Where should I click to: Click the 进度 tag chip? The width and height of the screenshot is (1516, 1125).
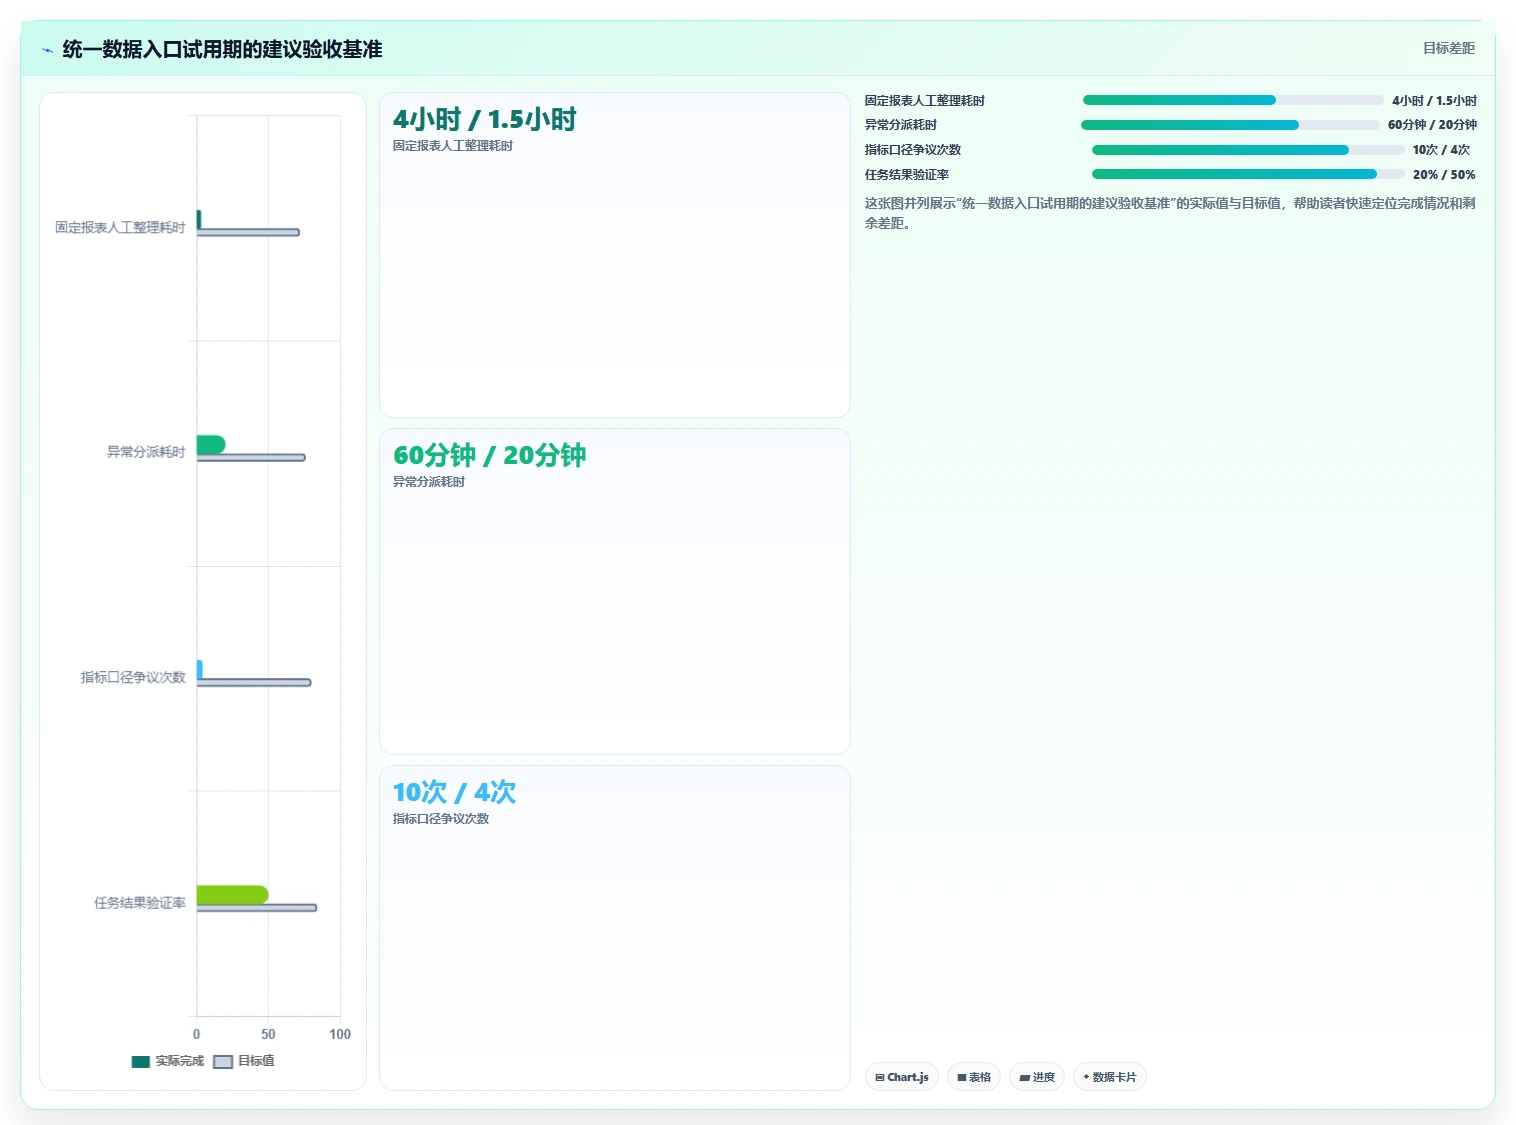[x=1037, y=1077]
